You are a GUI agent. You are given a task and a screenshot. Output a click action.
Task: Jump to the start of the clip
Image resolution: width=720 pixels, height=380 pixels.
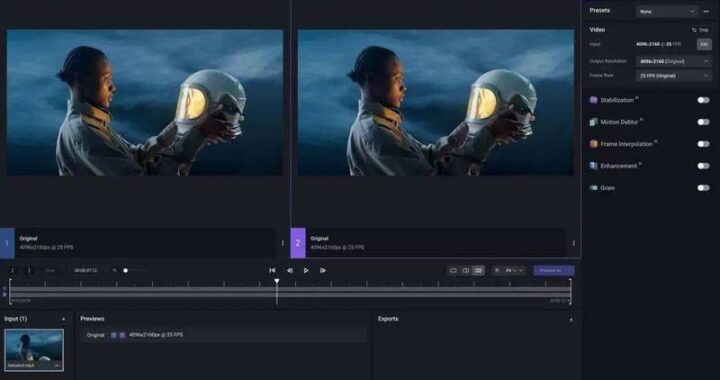[272, 271]
